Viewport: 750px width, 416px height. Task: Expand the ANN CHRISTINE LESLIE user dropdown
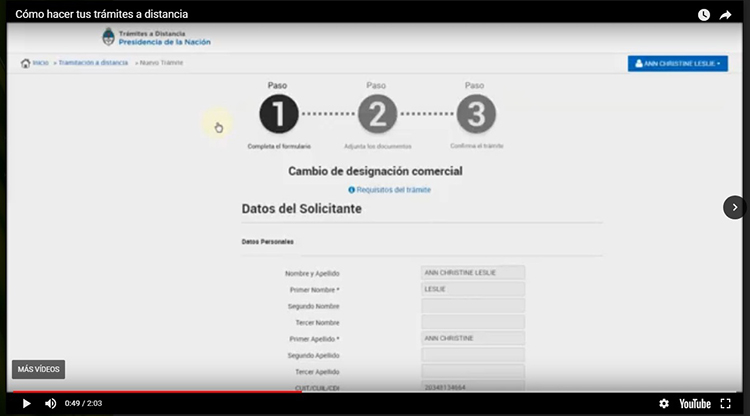click(677, 63)
